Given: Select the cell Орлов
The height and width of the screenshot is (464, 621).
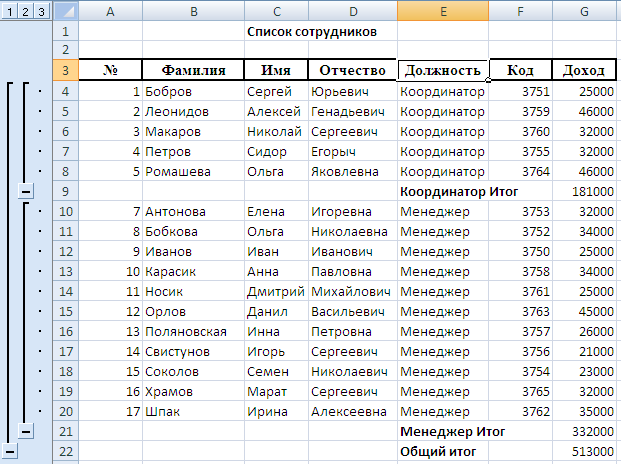Looking at the screenshot, I should coord(193,312).
